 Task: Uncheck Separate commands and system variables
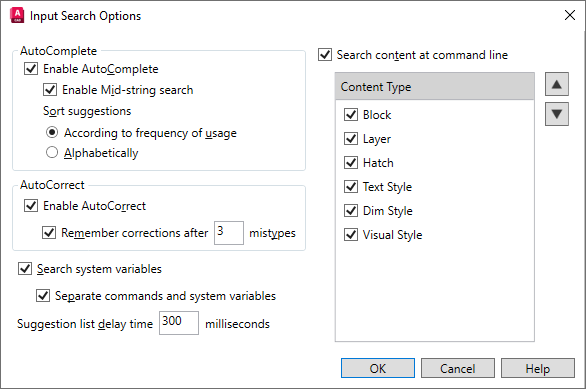click(x=43, y=296)
